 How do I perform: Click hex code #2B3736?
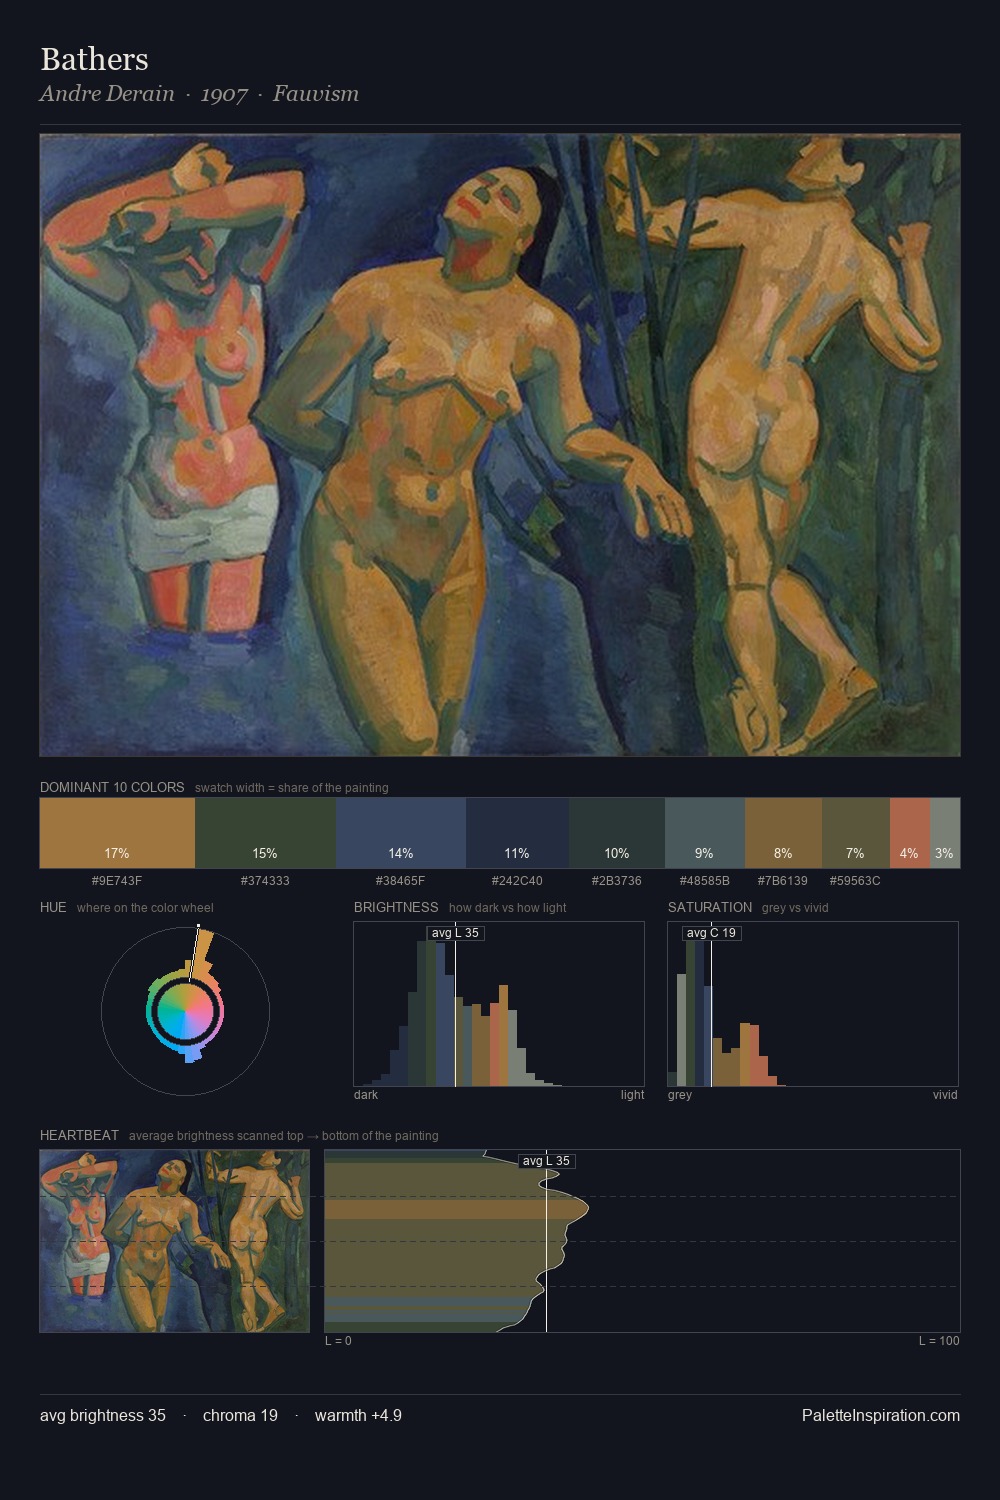click(617, 881)
